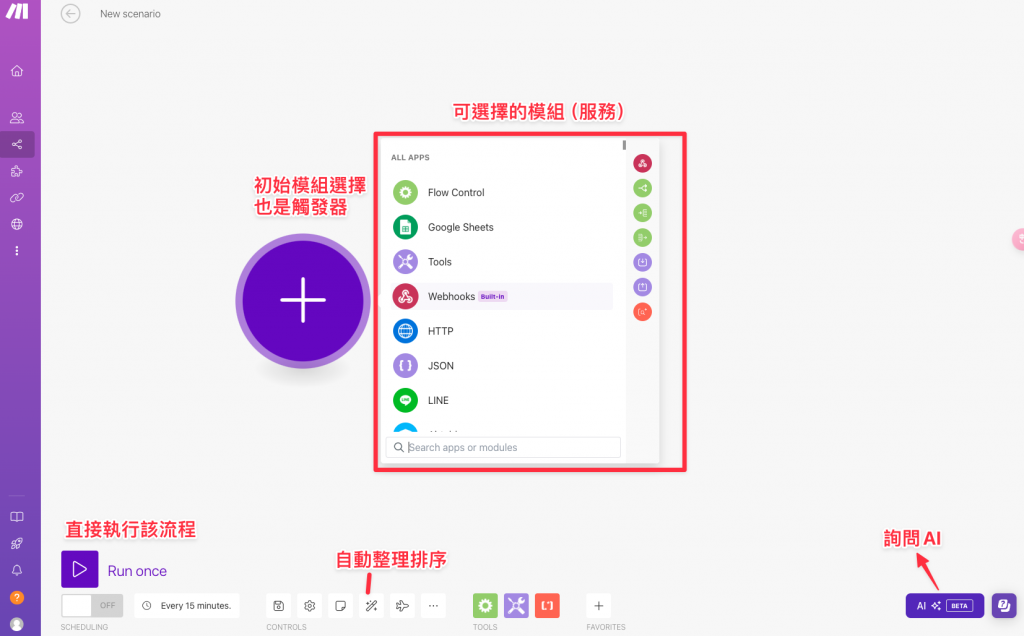Go back with the arrow button
Screen dimensions: 1024x636
pos(71,14)
